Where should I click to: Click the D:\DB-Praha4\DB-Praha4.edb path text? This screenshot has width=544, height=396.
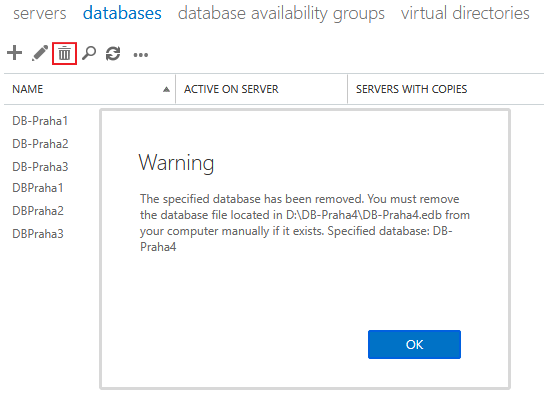[364, 215]
